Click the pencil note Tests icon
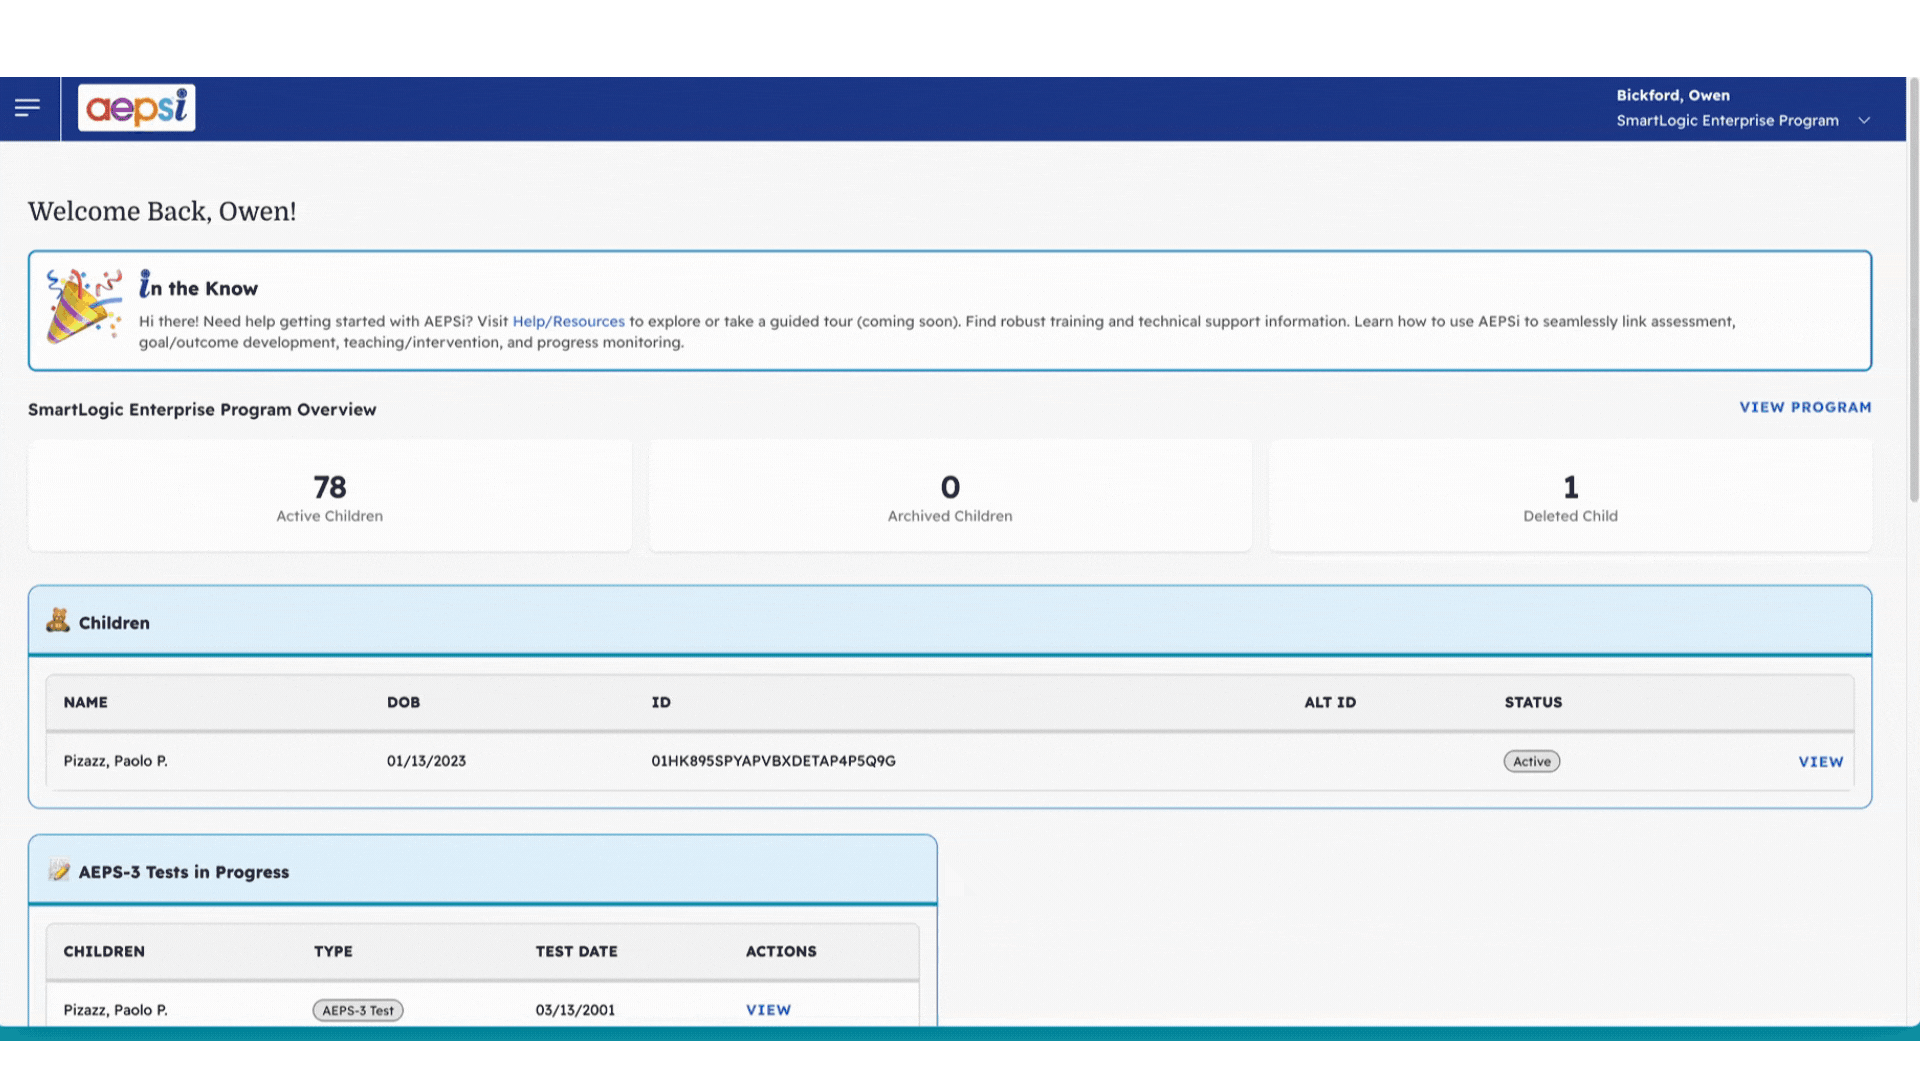 pyautogui.click(x=59, y=871)
